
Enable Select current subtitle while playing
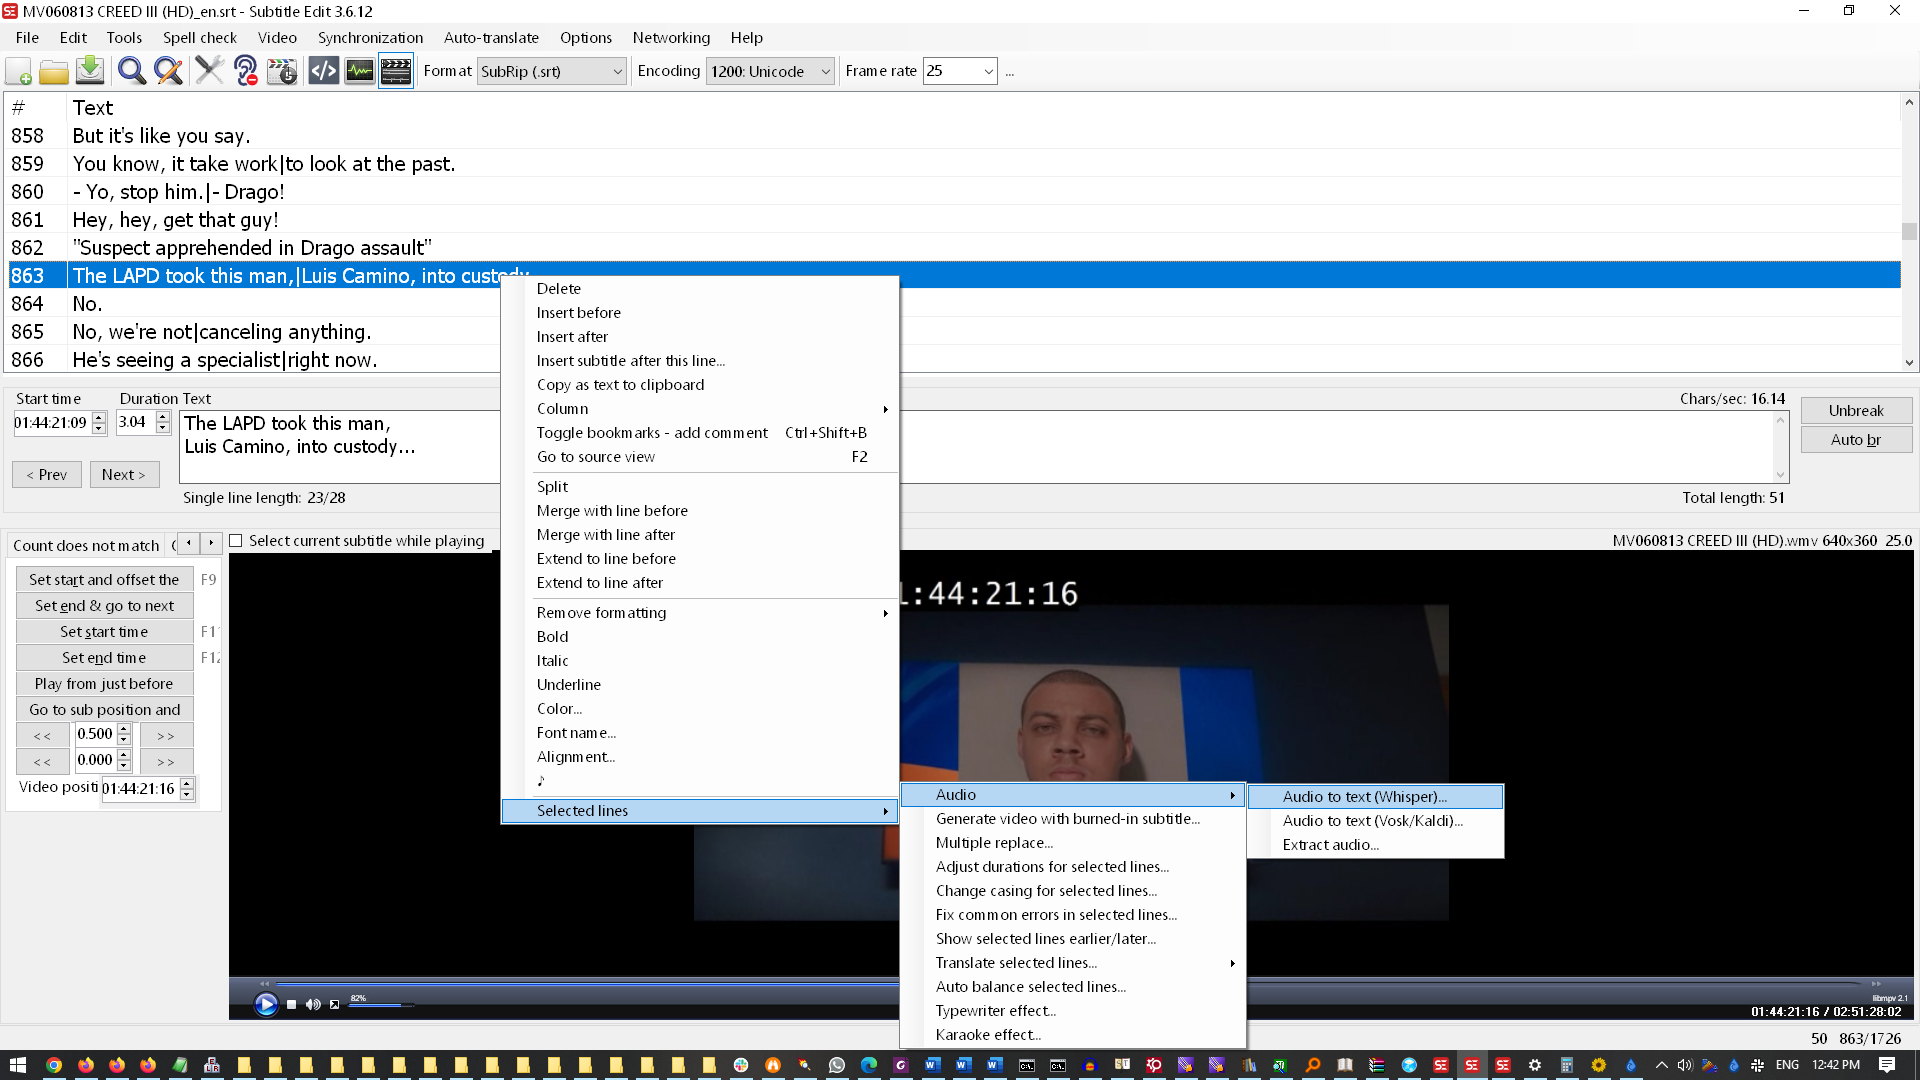235,540
